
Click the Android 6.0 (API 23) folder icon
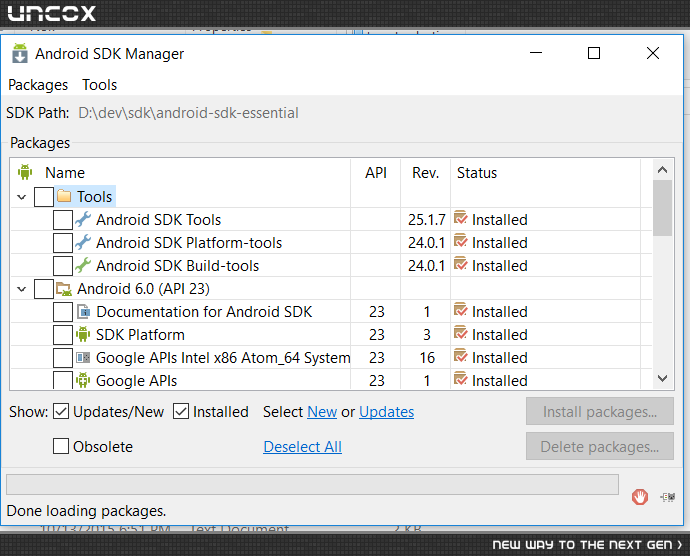point(64,289)
